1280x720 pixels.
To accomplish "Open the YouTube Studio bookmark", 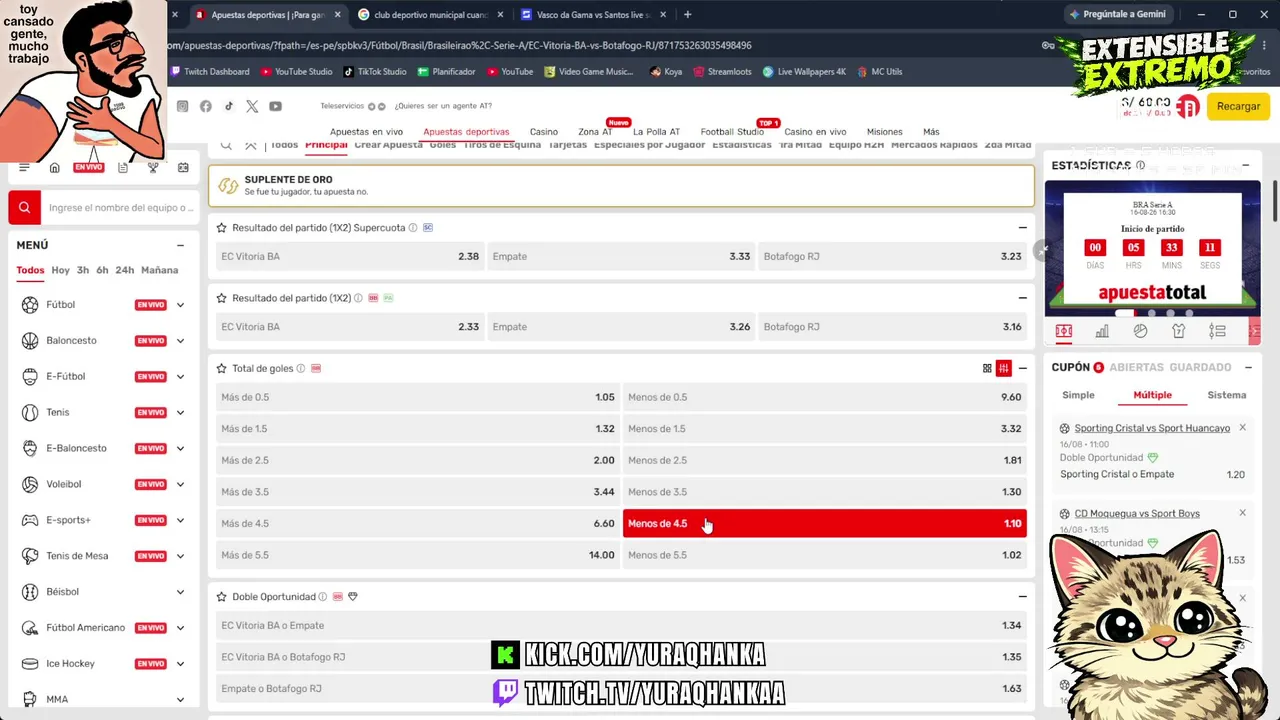I will tap(296, 72).
